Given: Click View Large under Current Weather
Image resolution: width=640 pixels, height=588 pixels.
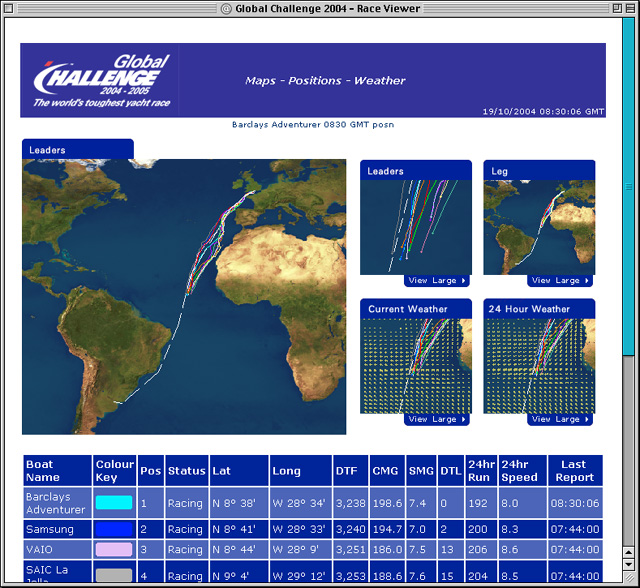Looking at the screenshot, I should point(437,419).
